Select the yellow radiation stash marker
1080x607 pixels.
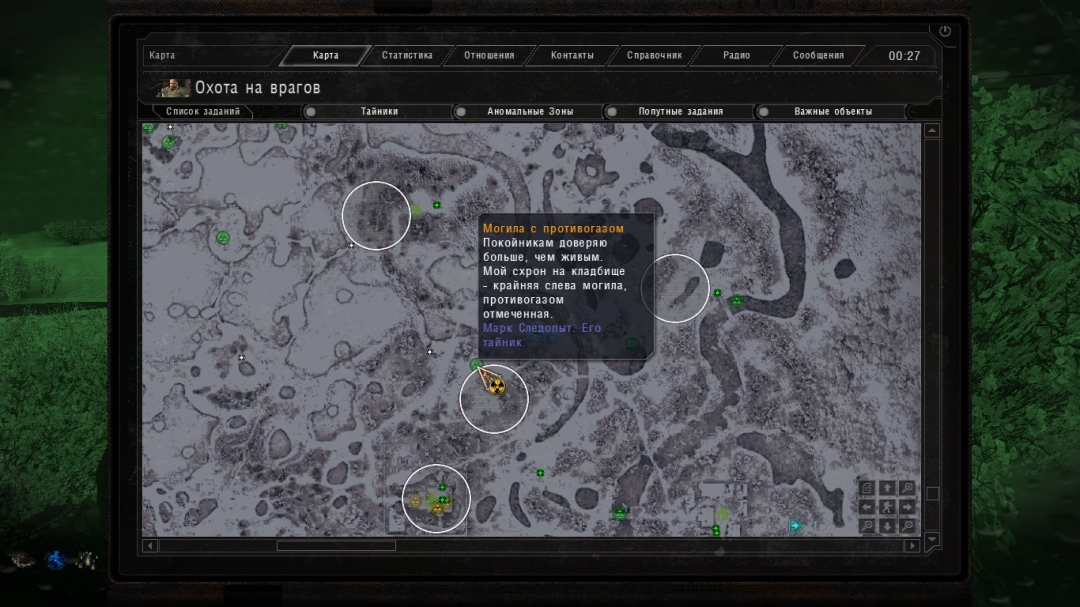tap(497, 387)
